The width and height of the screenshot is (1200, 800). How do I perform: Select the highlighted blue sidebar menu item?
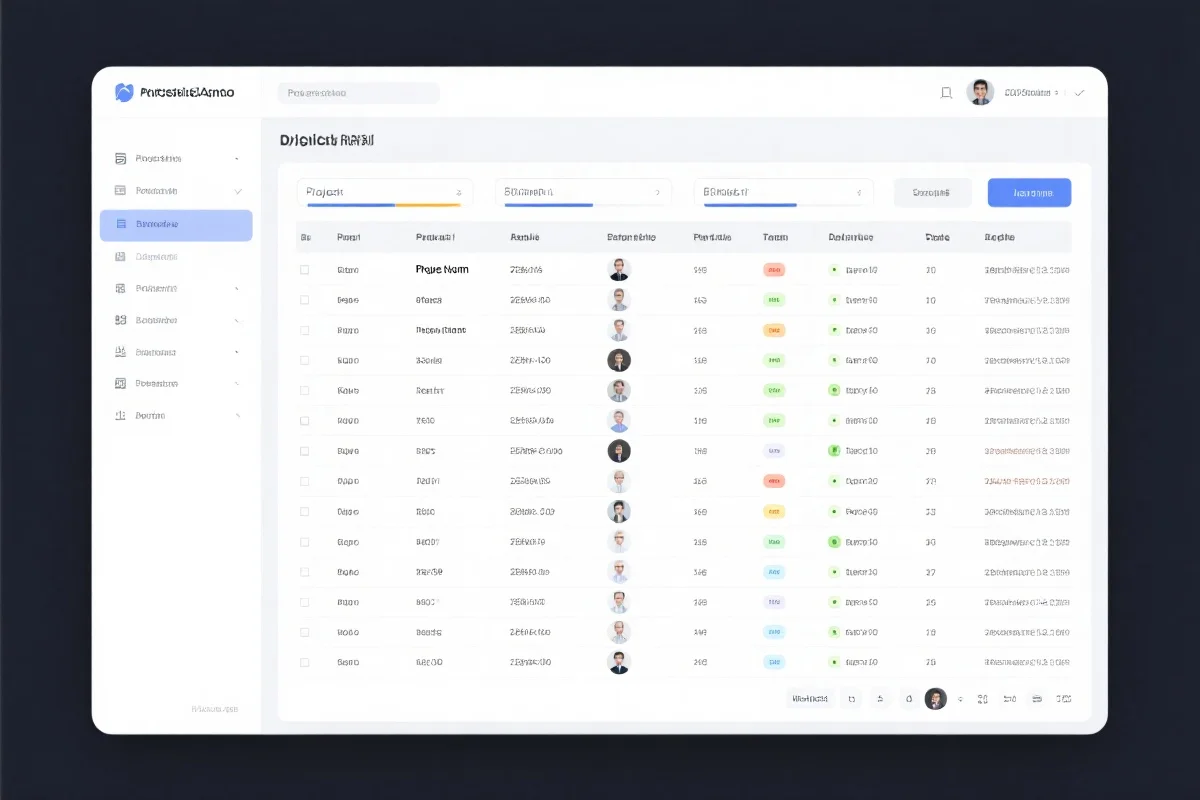tap(176, 225)
